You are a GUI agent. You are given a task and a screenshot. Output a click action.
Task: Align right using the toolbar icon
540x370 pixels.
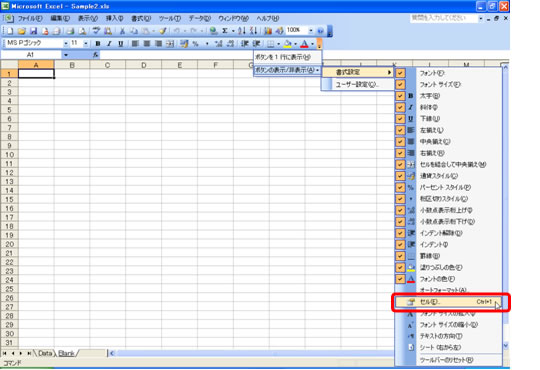158,44
